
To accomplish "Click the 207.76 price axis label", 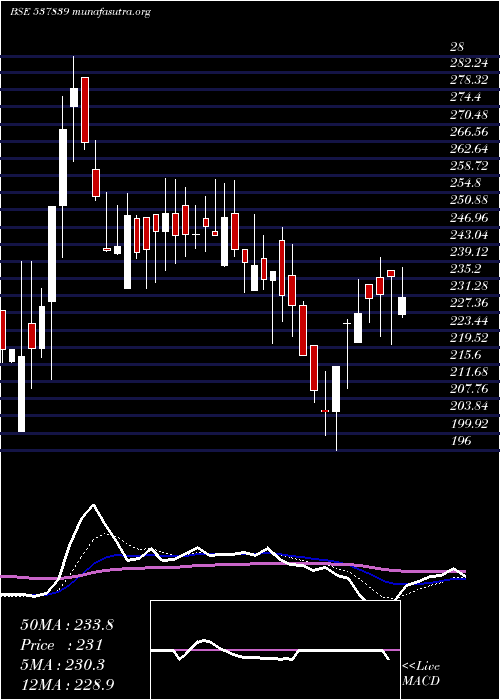I will tap(467, 389).
